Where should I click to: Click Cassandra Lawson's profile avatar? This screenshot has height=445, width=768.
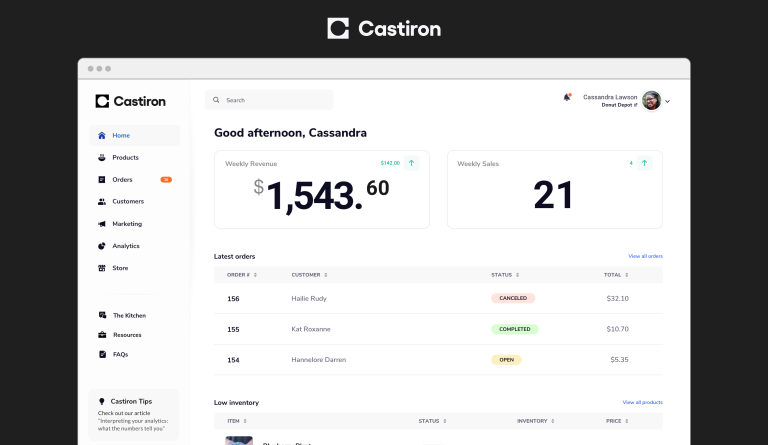[x=651, y=100]
